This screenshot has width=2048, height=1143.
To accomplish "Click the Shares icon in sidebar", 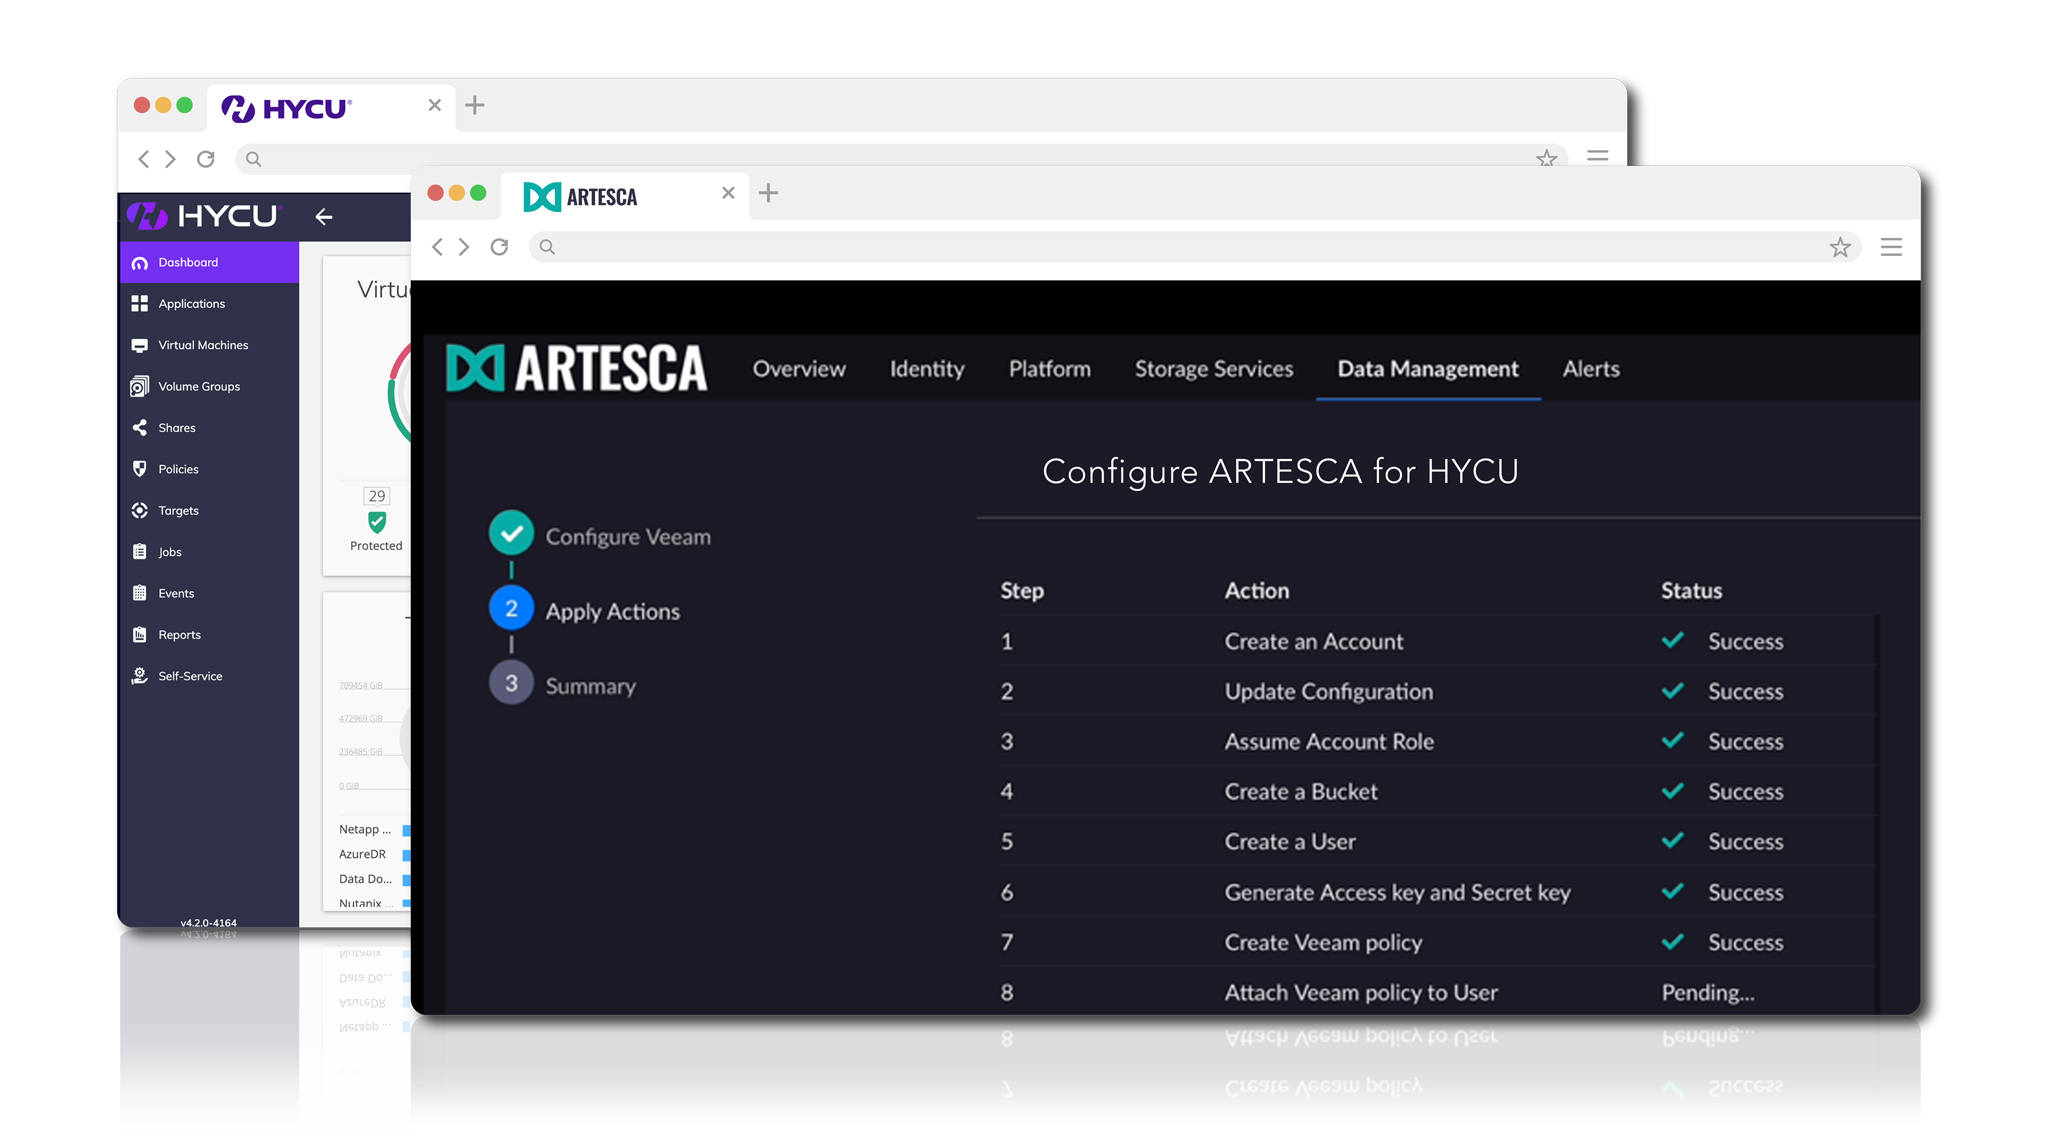I will [140, 428].
